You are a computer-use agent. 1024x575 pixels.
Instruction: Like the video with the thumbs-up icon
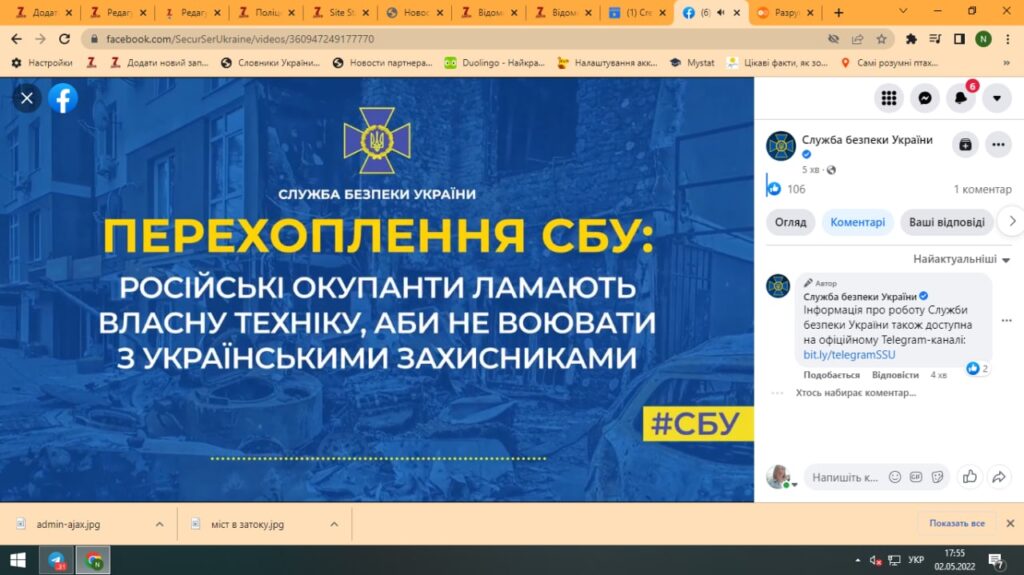[968, 477]
